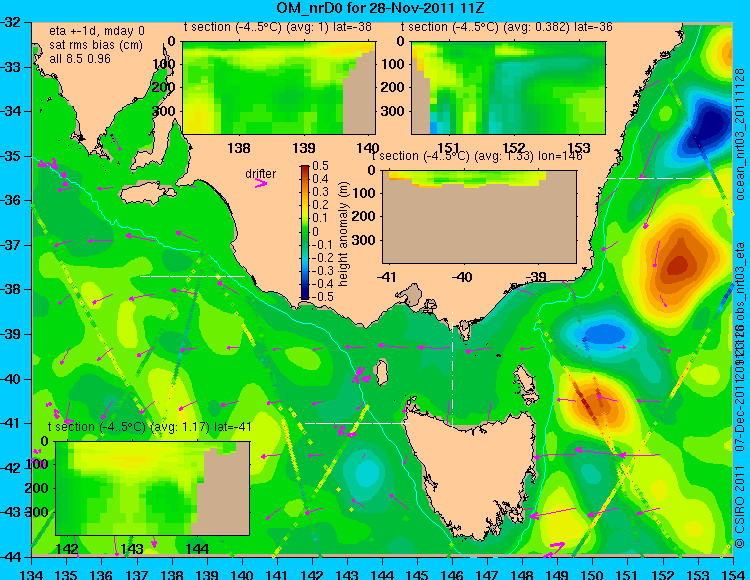Click the 152 label under the lat=-36 section
This screenshot has width=750, height=580.
[514, 148]
